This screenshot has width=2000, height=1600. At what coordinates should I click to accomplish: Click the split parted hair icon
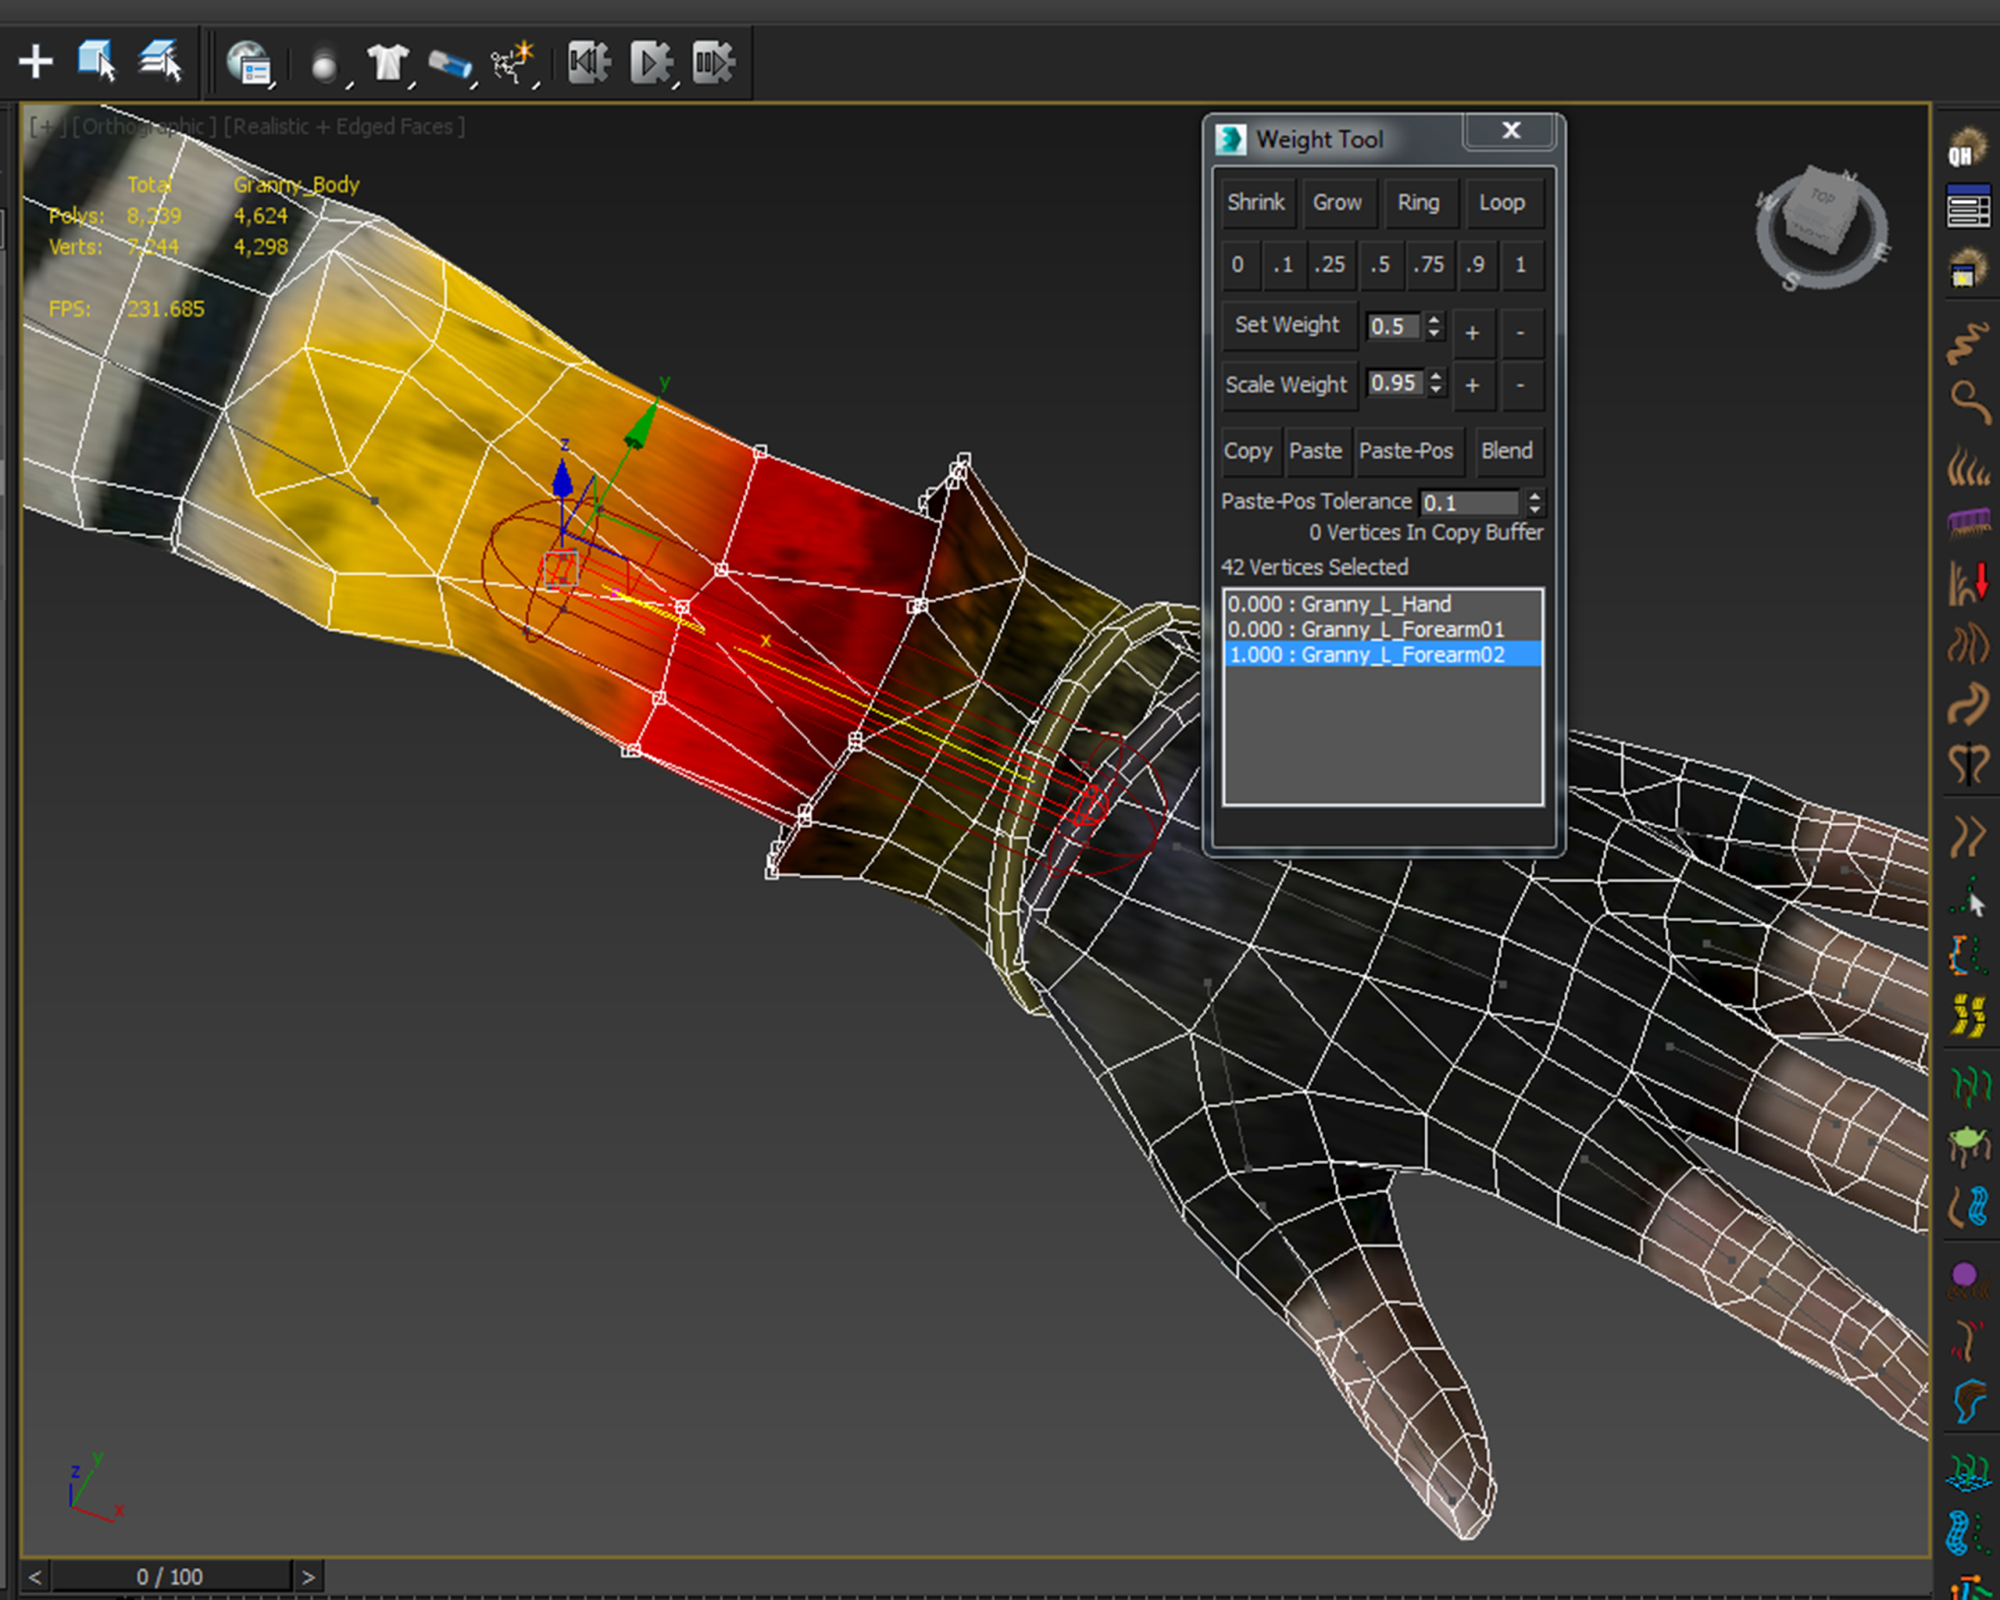coord(1967,764)
